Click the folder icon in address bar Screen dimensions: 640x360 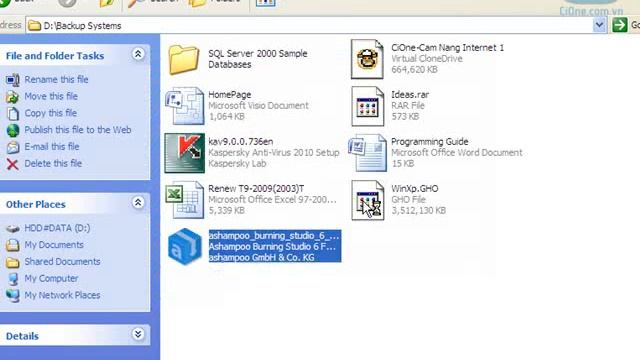click(34, 26)
